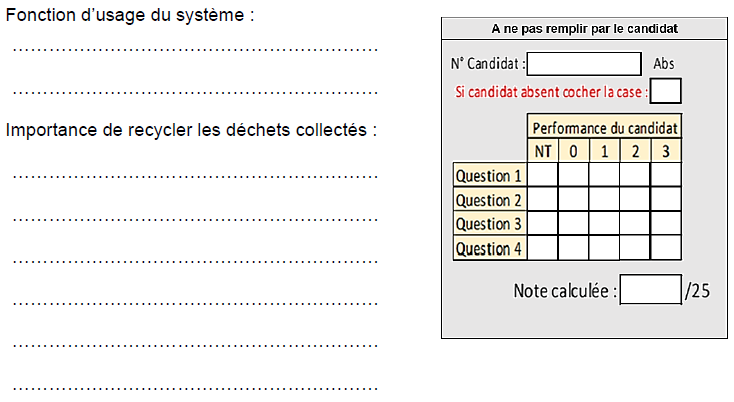Click first dotted line under Fonction d'usage
The width and height of the screenshot is (734, 402).
195,49
